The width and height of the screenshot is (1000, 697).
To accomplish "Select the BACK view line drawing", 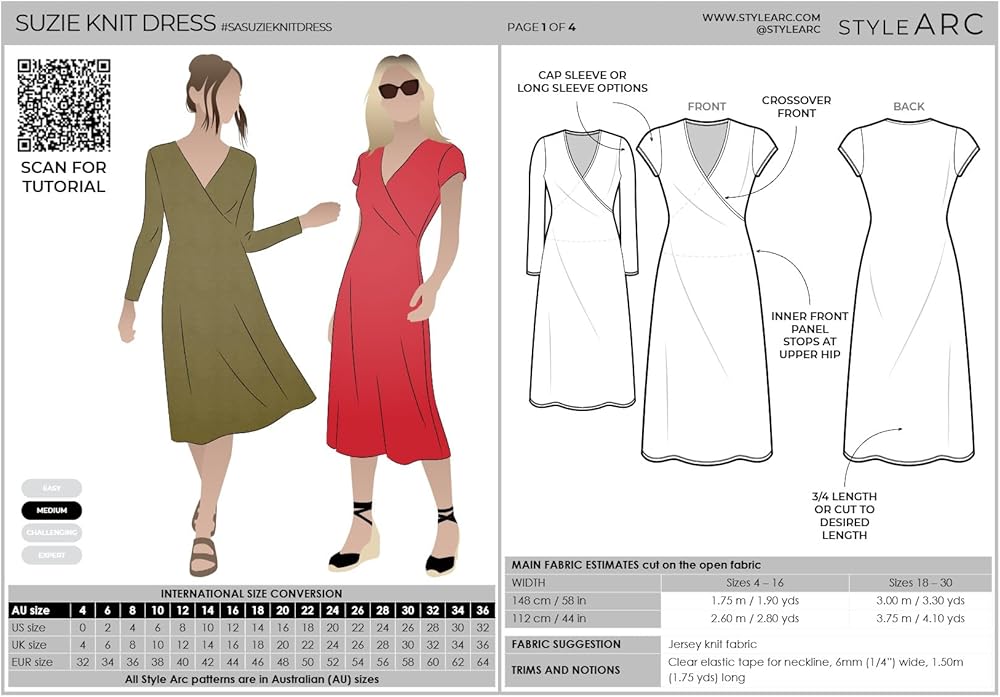I will pyautogui.click(x=909, y=290).
